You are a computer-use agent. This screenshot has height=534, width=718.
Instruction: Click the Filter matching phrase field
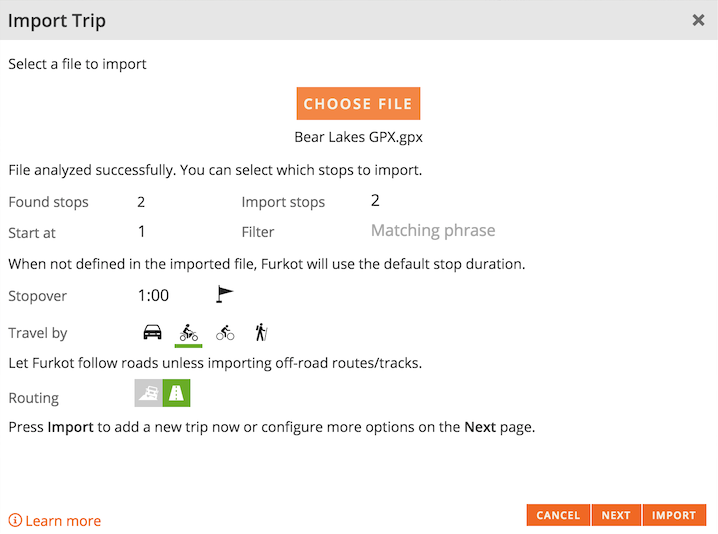click(433, 230)
